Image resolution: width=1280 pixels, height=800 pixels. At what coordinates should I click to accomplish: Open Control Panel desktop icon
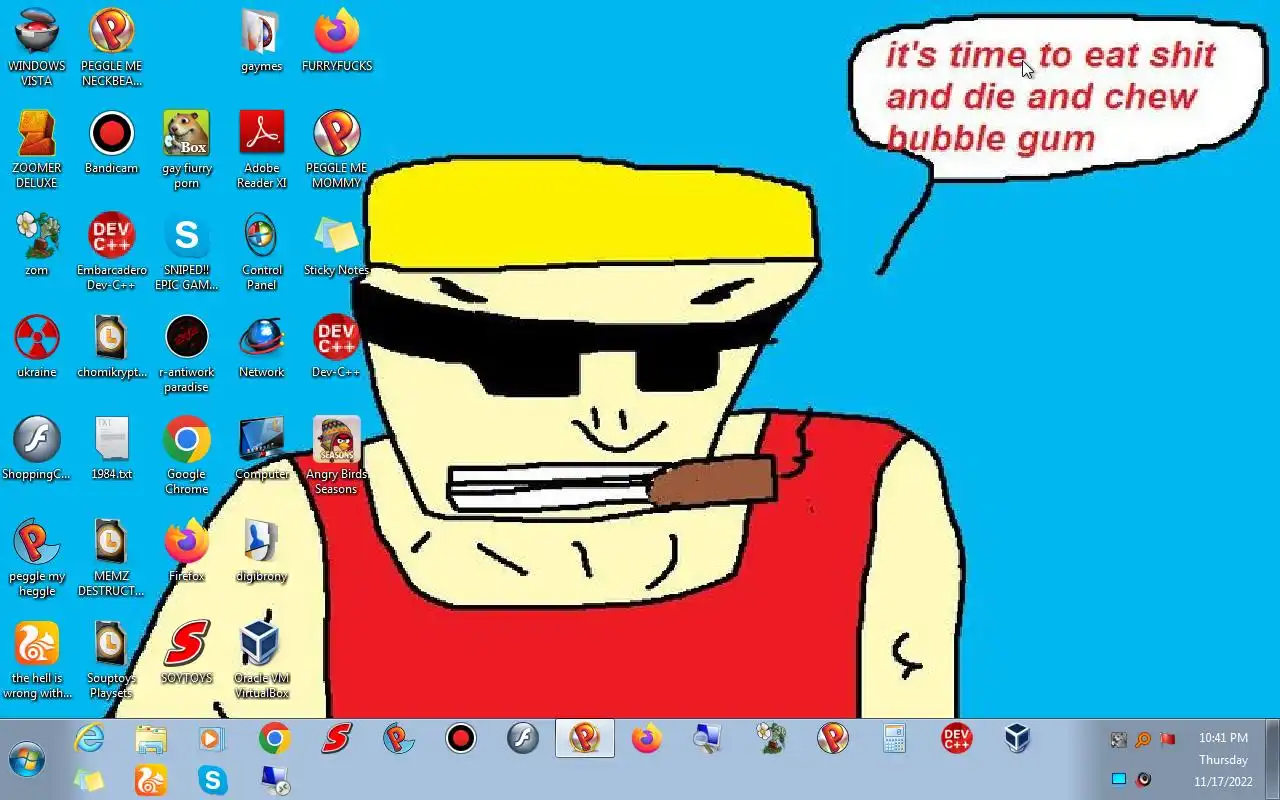[x=261, y=251]
